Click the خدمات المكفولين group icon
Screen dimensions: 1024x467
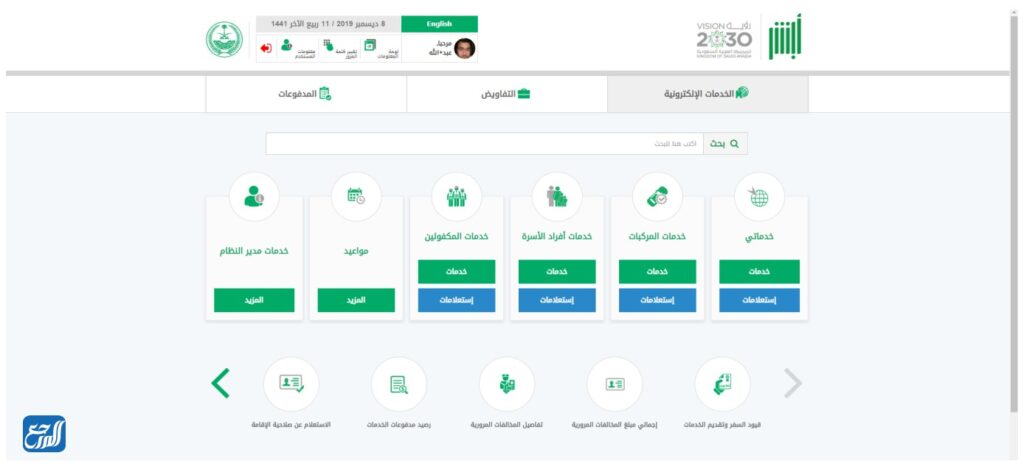(x=456, y=197)
